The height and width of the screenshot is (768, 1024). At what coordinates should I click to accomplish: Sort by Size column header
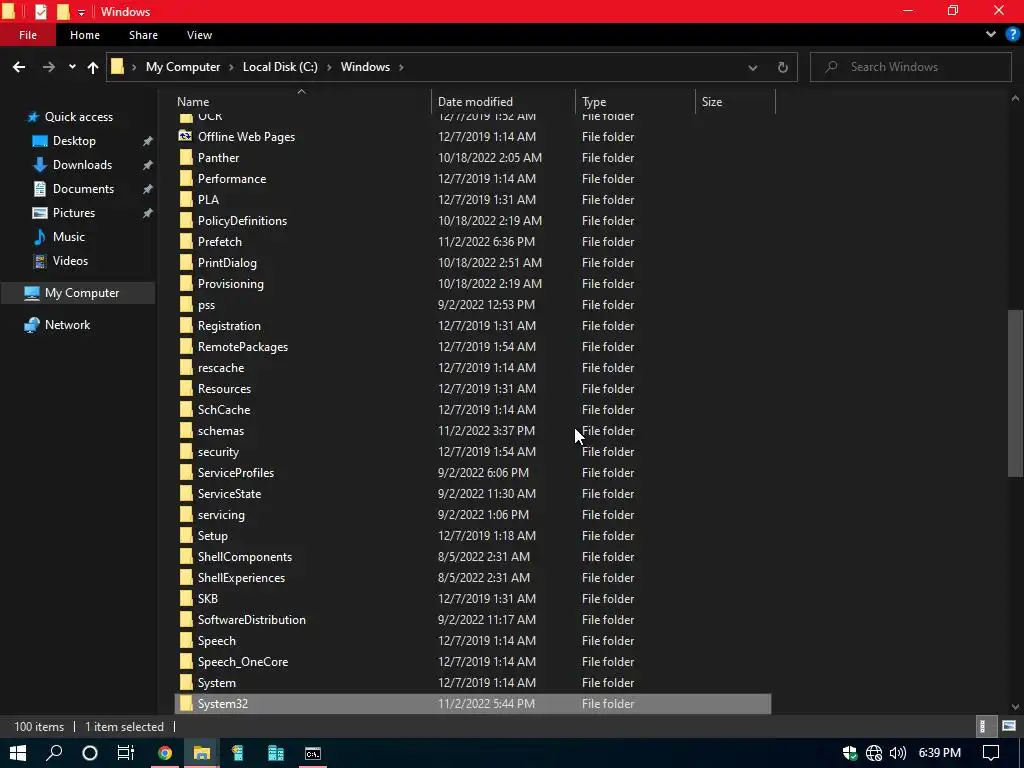[712, 102]
